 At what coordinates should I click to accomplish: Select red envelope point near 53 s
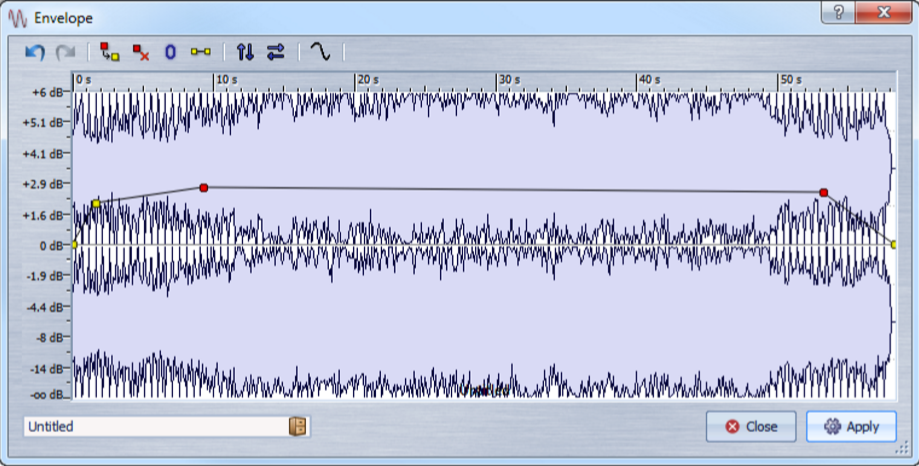click(823, 192)
